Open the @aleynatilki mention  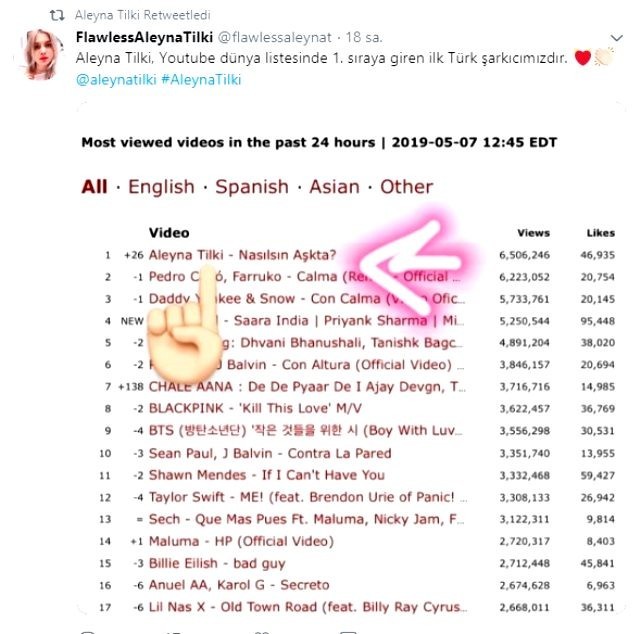[x=115, y=79]
